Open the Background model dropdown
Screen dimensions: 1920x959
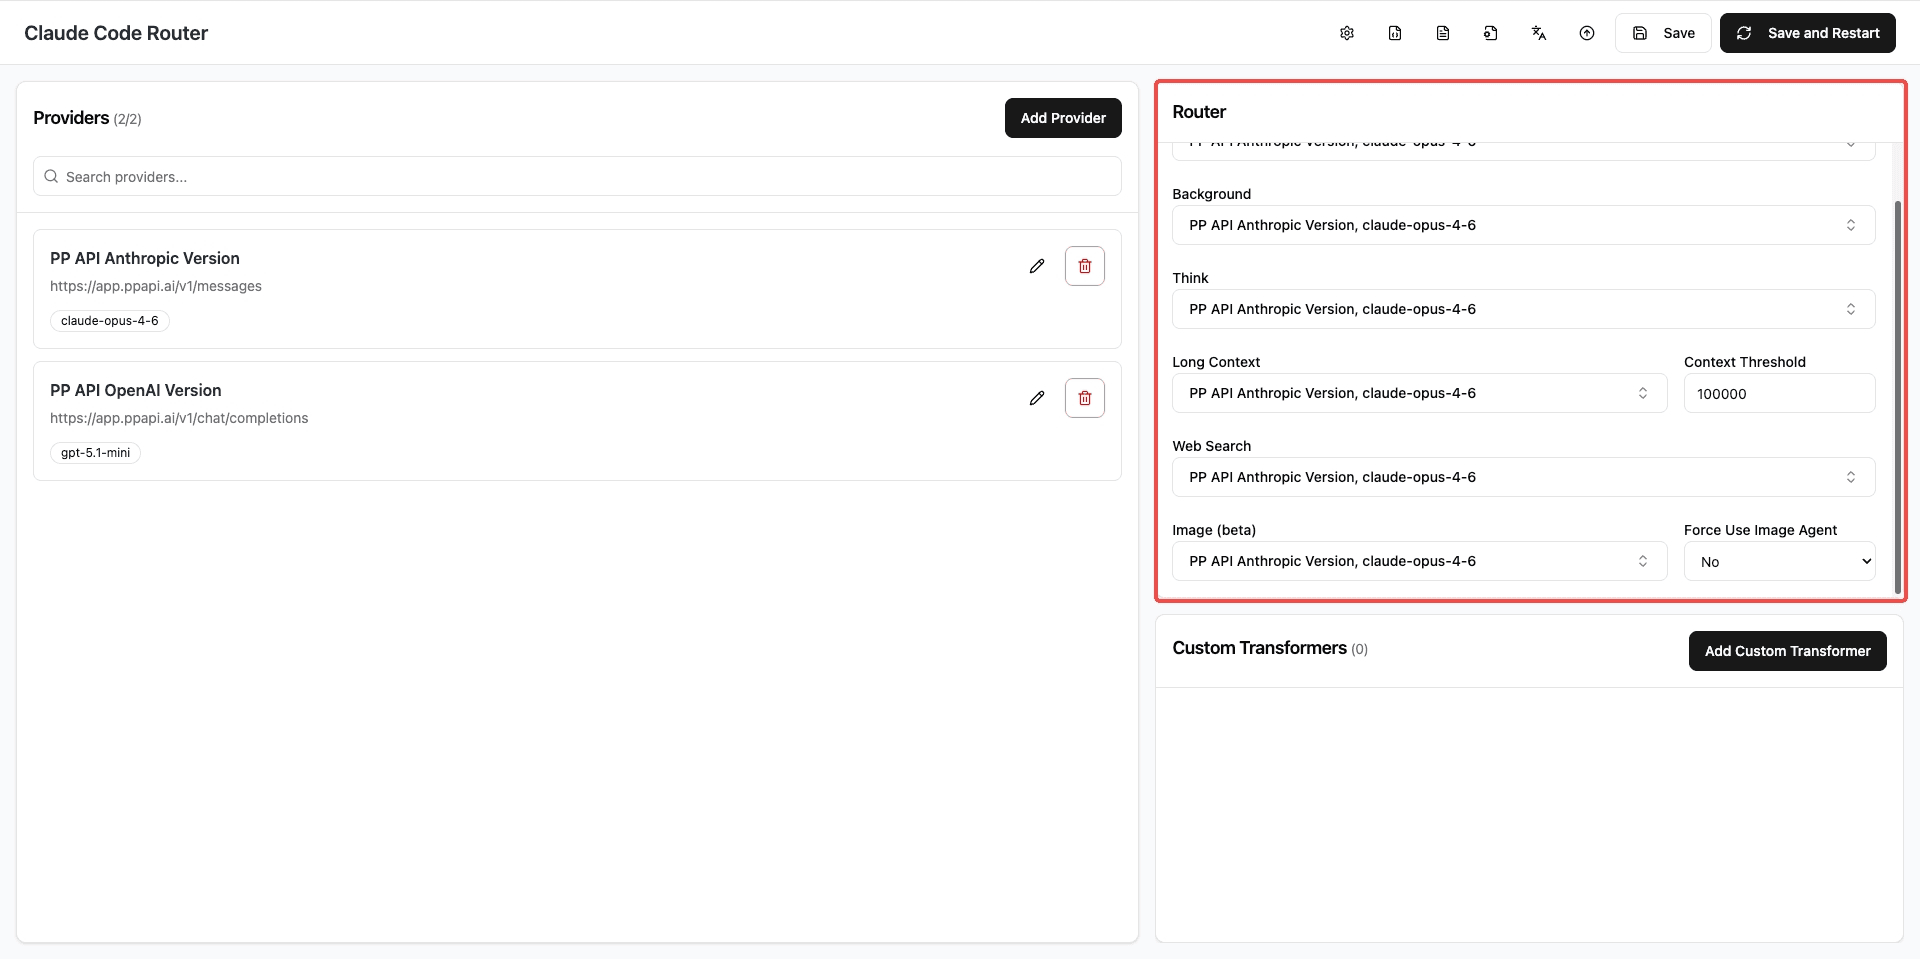(x=1523, y=224)
